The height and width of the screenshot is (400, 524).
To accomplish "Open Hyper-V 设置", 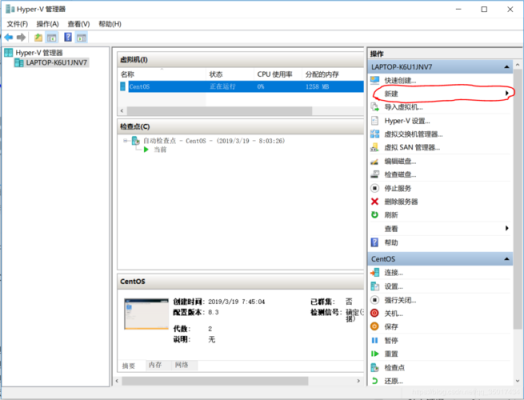I will point(407,121).
